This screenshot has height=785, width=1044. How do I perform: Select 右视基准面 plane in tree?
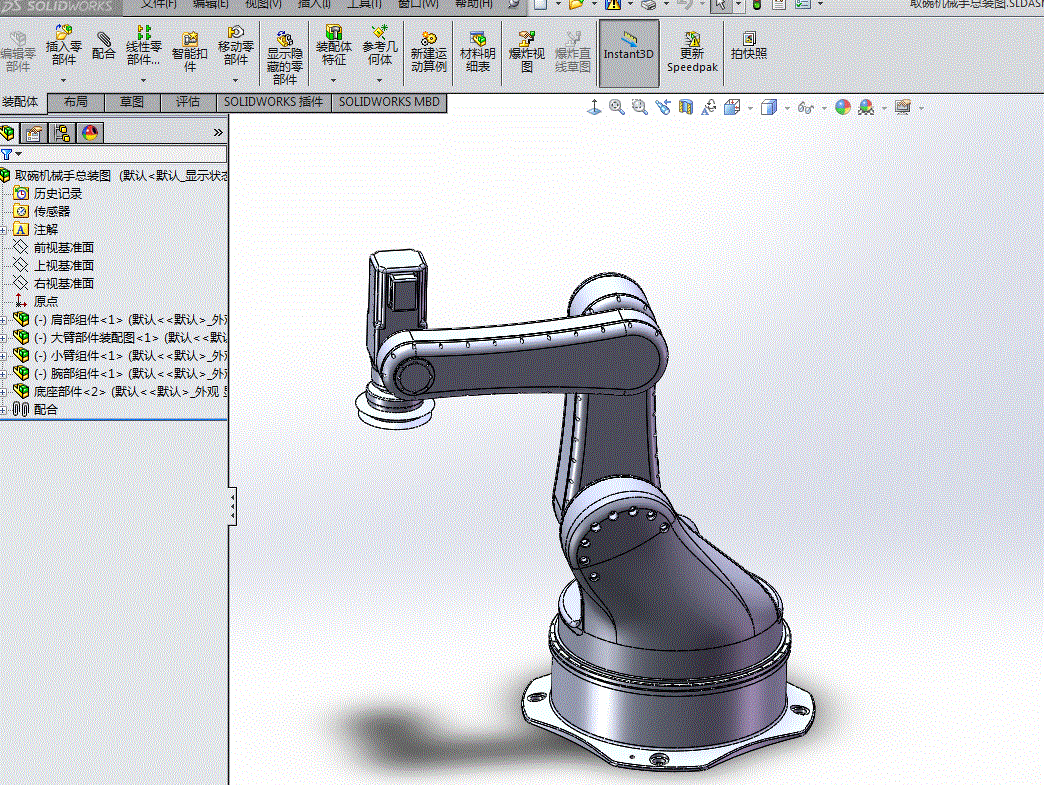pyautogui.click(x=64, y=283)
